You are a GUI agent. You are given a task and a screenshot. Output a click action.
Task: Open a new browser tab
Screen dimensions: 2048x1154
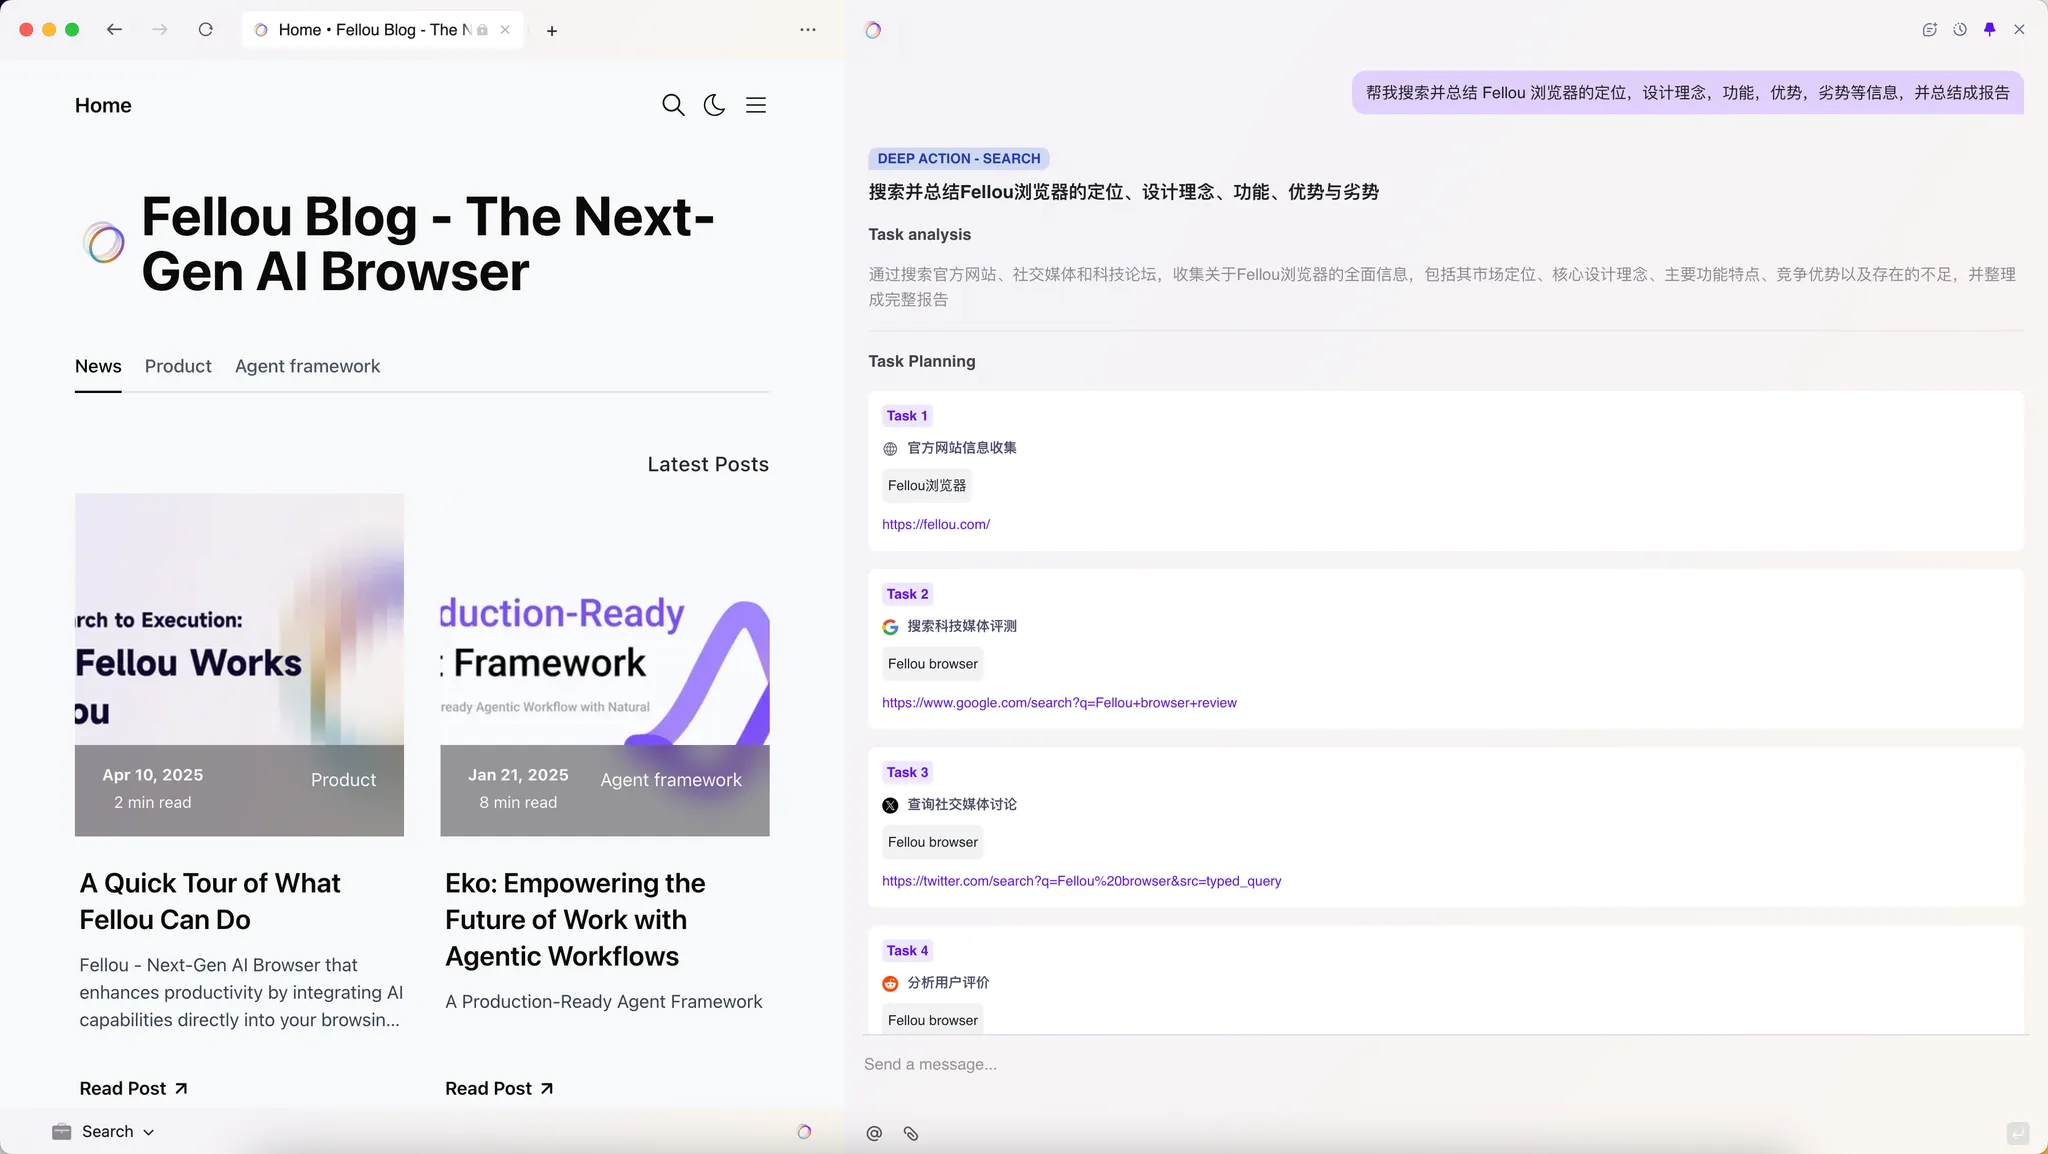click(552, 31)
